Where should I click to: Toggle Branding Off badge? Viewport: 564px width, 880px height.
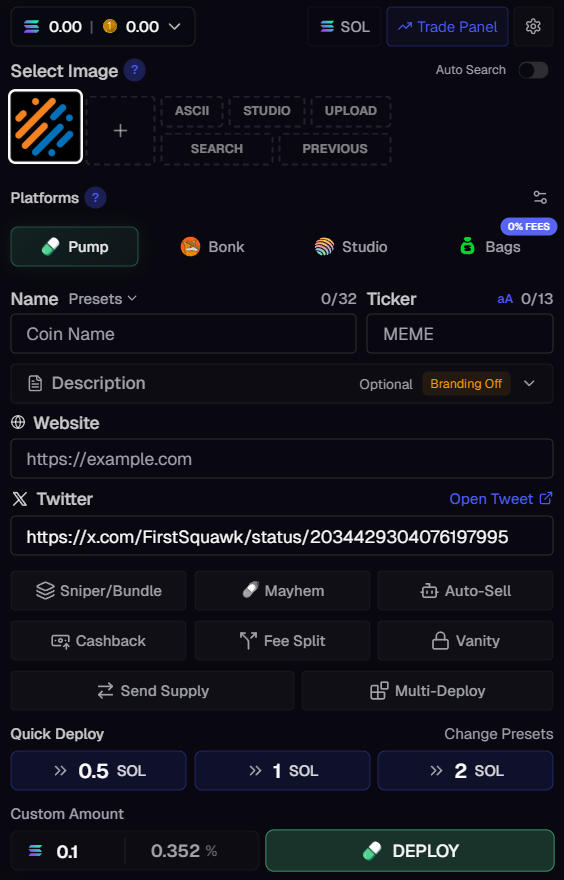466,384
